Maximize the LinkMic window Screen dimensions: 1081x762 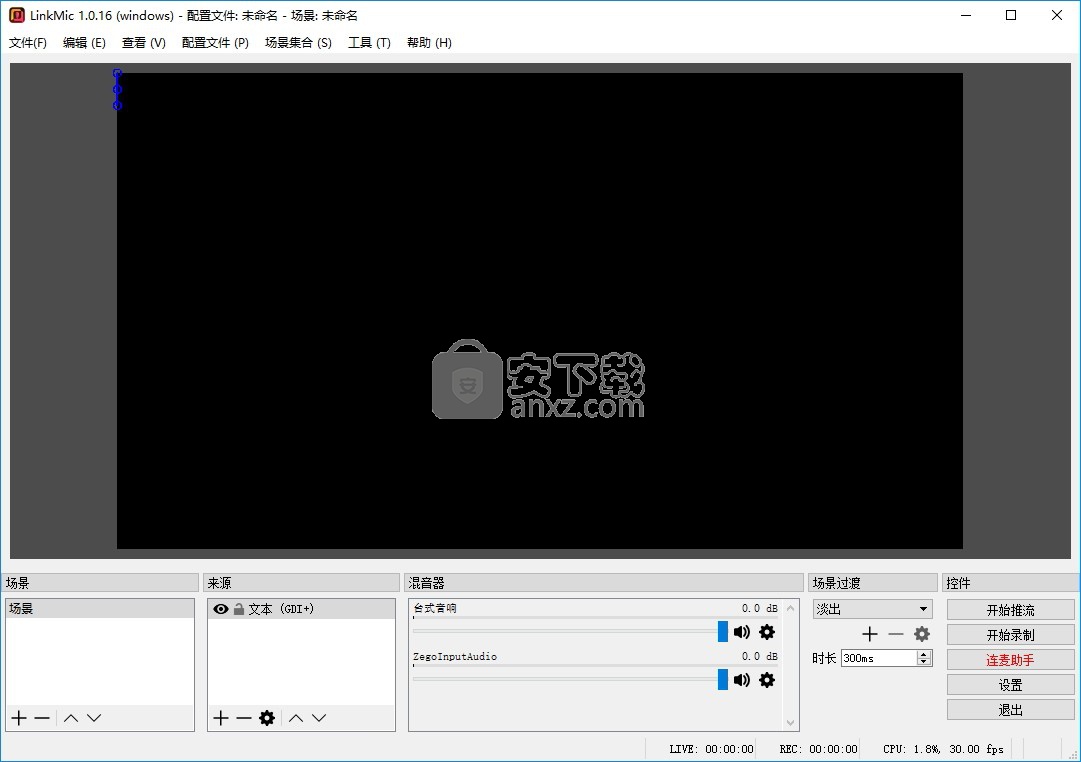click(1011, 15)
